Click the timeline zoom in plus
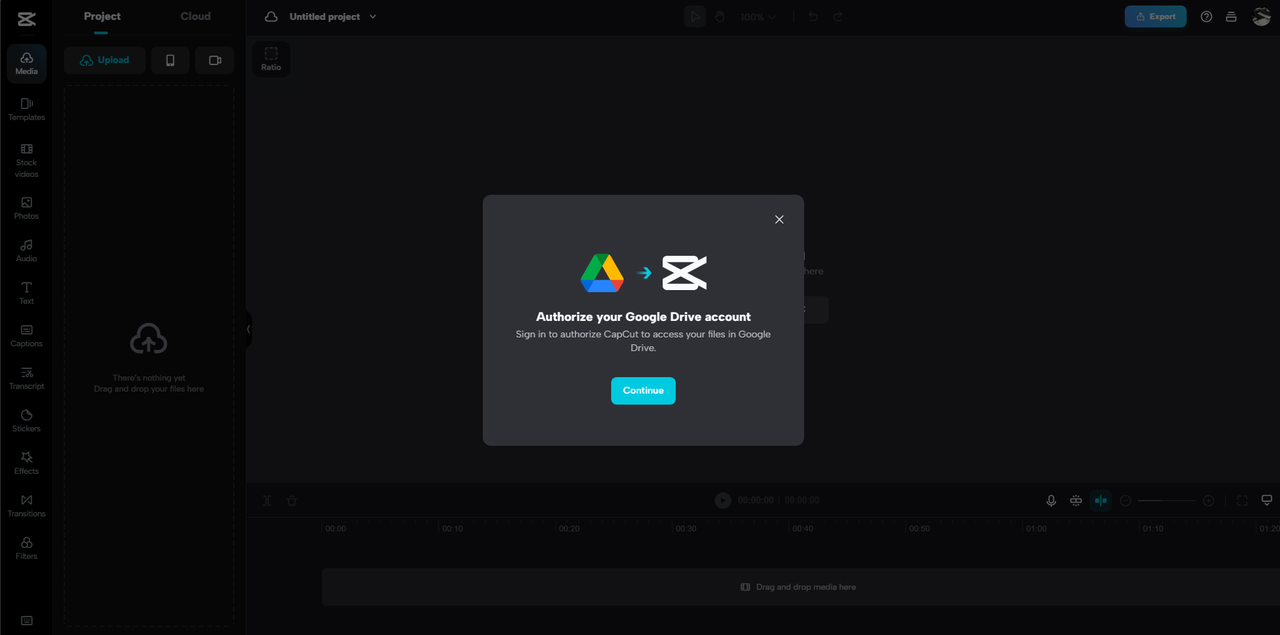The height and width of the screenshot is (635, 1280). (1208, 501)
